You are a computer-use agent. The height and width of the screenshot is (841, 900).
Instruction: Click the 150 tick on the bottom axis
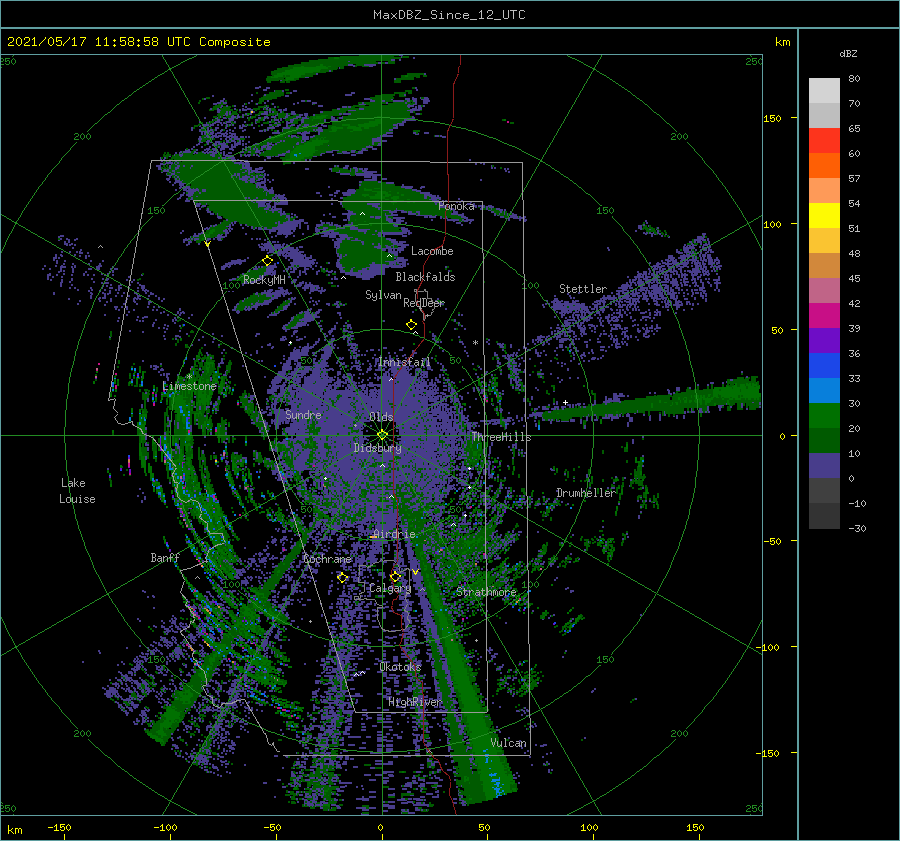click(x=695, y=827)
